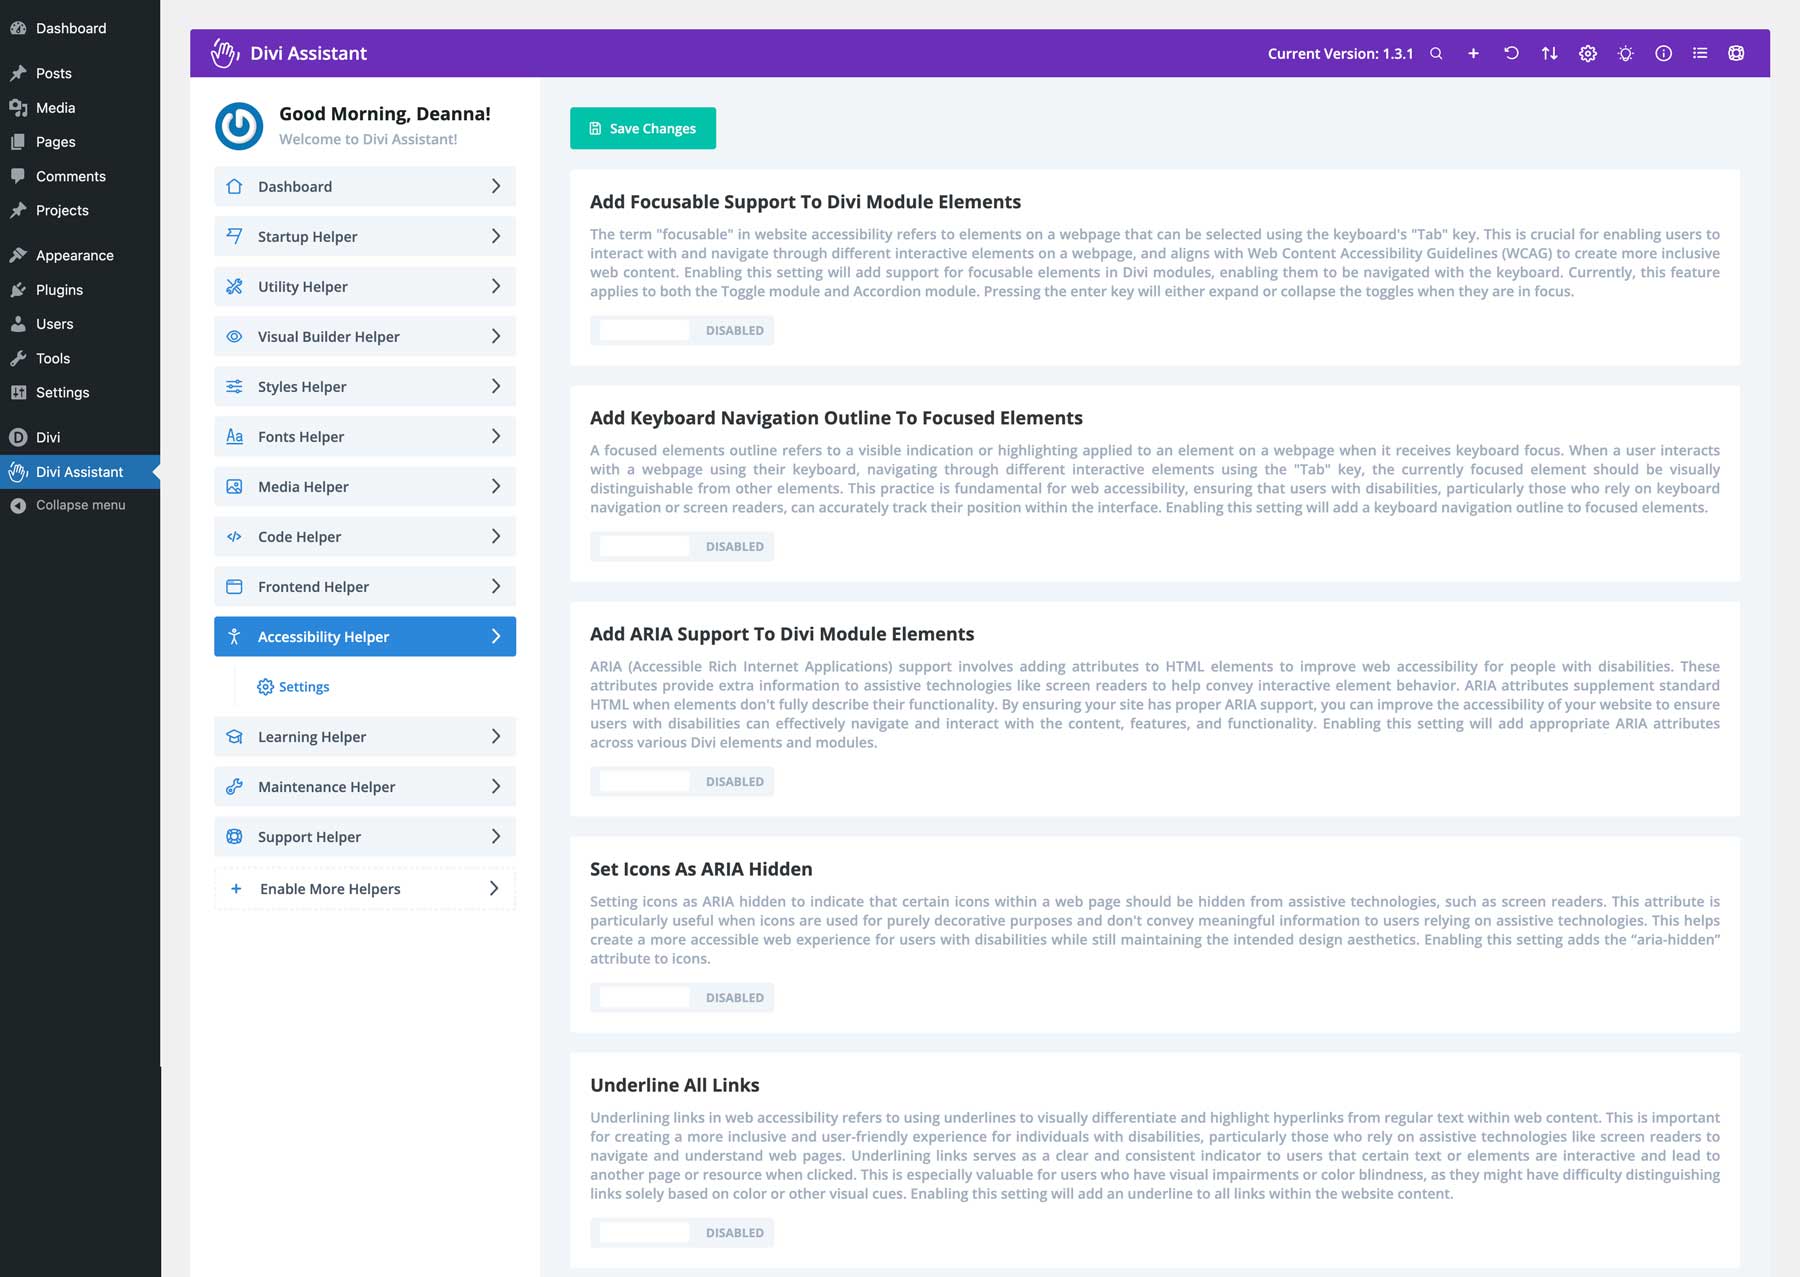Open Users in the WordPress admin sidebar
The width and height of the screenshot is (1800, 1277).
click(80, 324)
